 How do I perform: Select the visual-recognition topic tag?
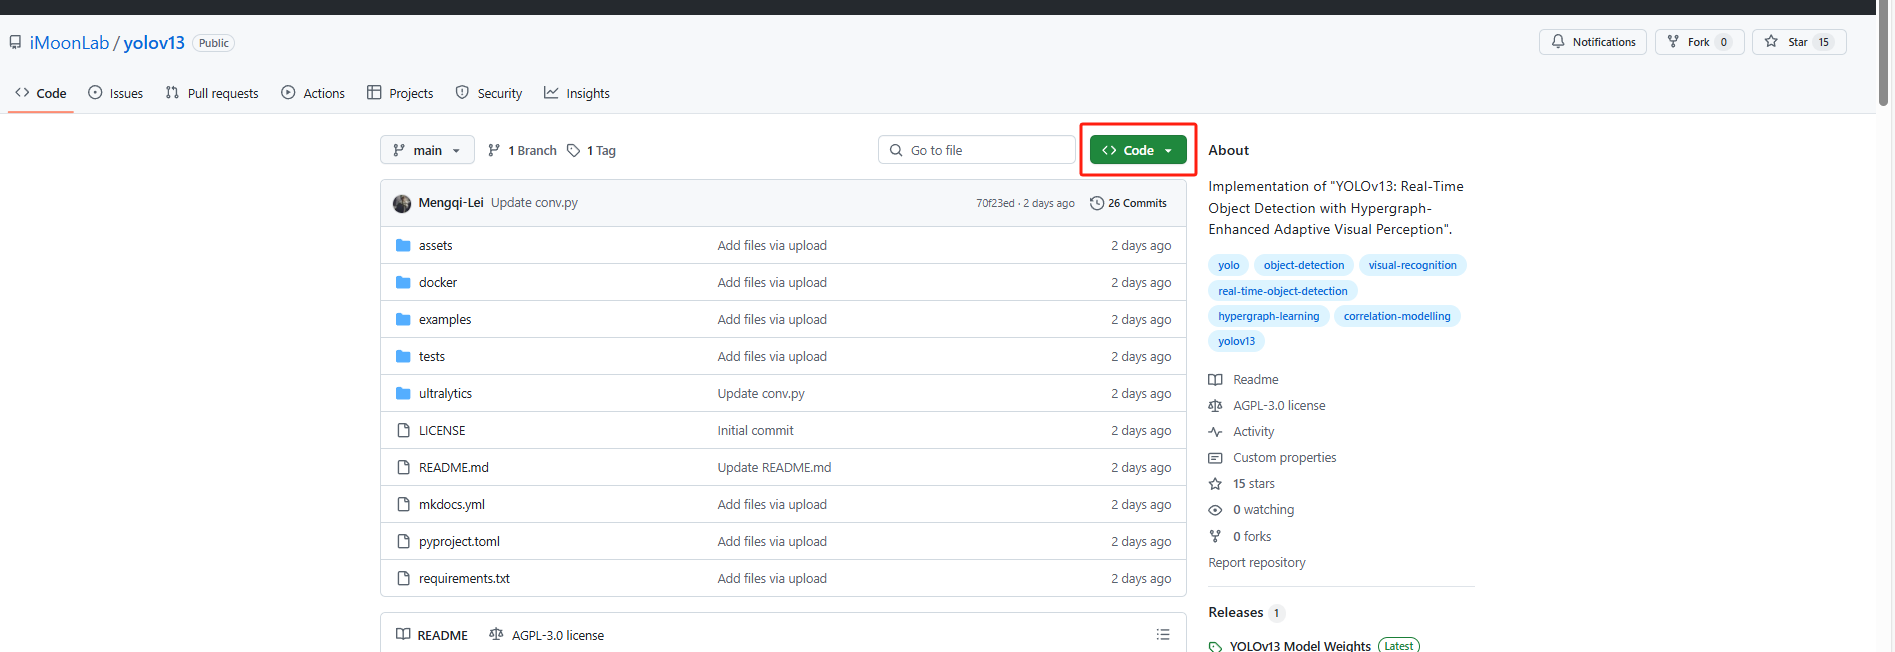click(x=1412, y=265)
